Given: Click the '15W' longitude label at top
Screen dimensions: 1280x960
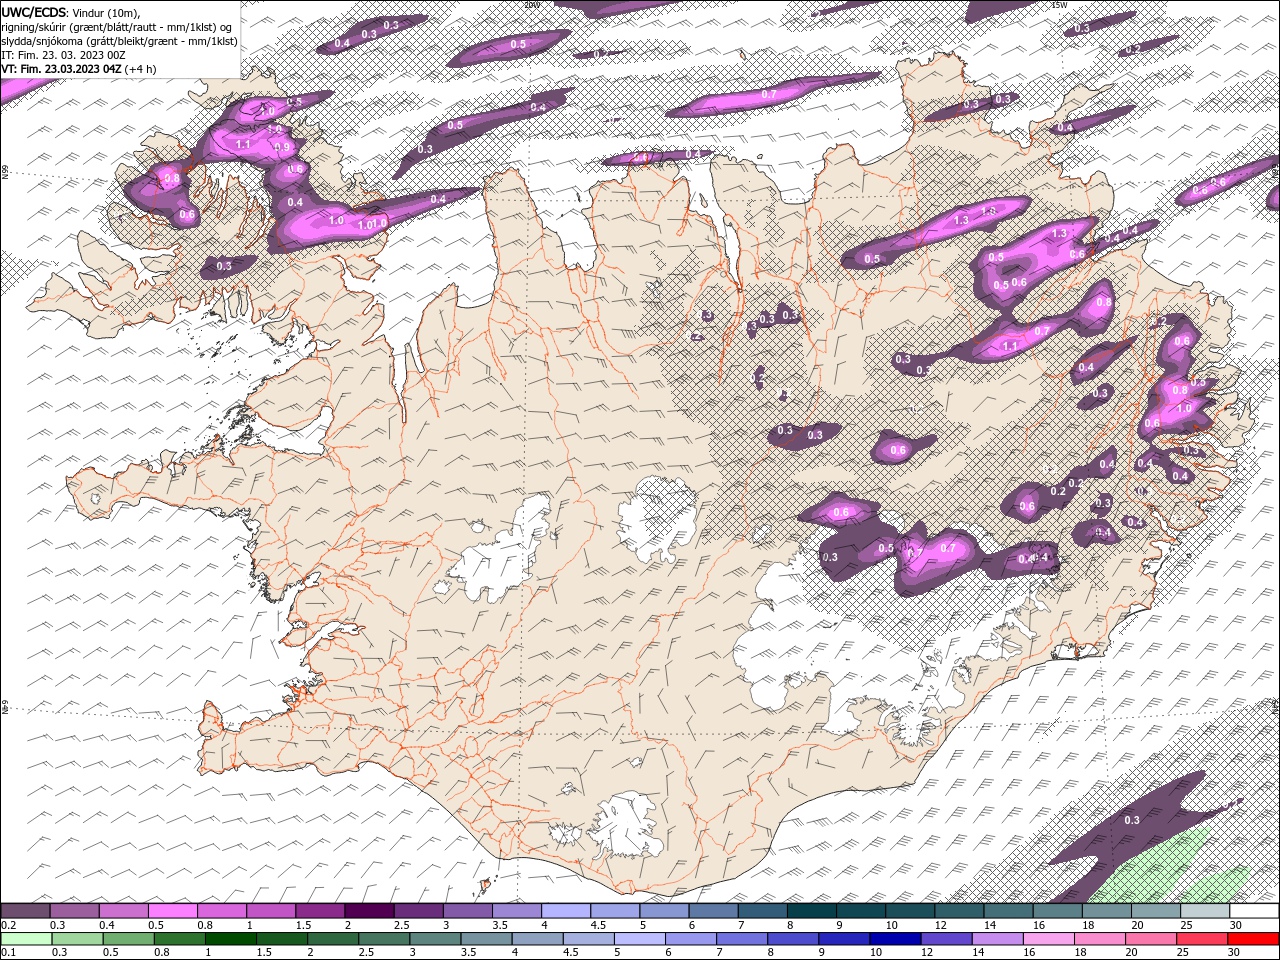Looking at the screenshot, I should pyautogui.click(x=1059, y=5).
